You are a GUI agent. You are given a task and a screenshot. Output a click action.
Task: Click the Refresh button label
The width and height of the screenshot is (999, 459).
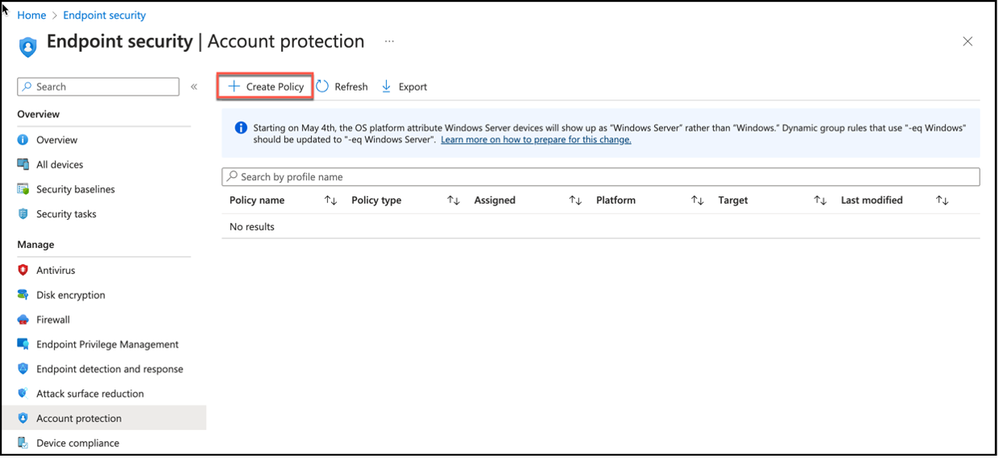[x=351, y=87]
